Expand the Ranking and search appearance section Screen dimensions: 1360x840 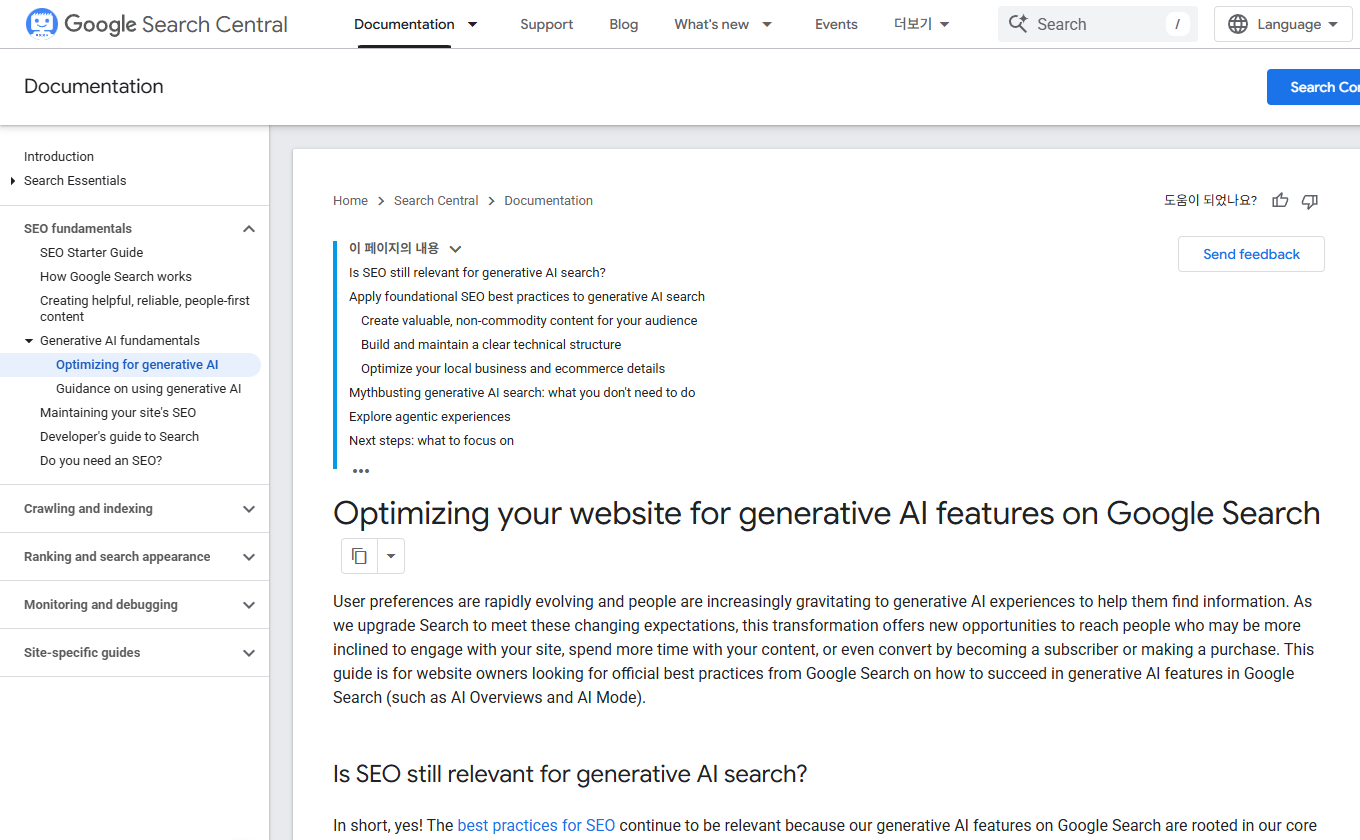coord(249,557)
